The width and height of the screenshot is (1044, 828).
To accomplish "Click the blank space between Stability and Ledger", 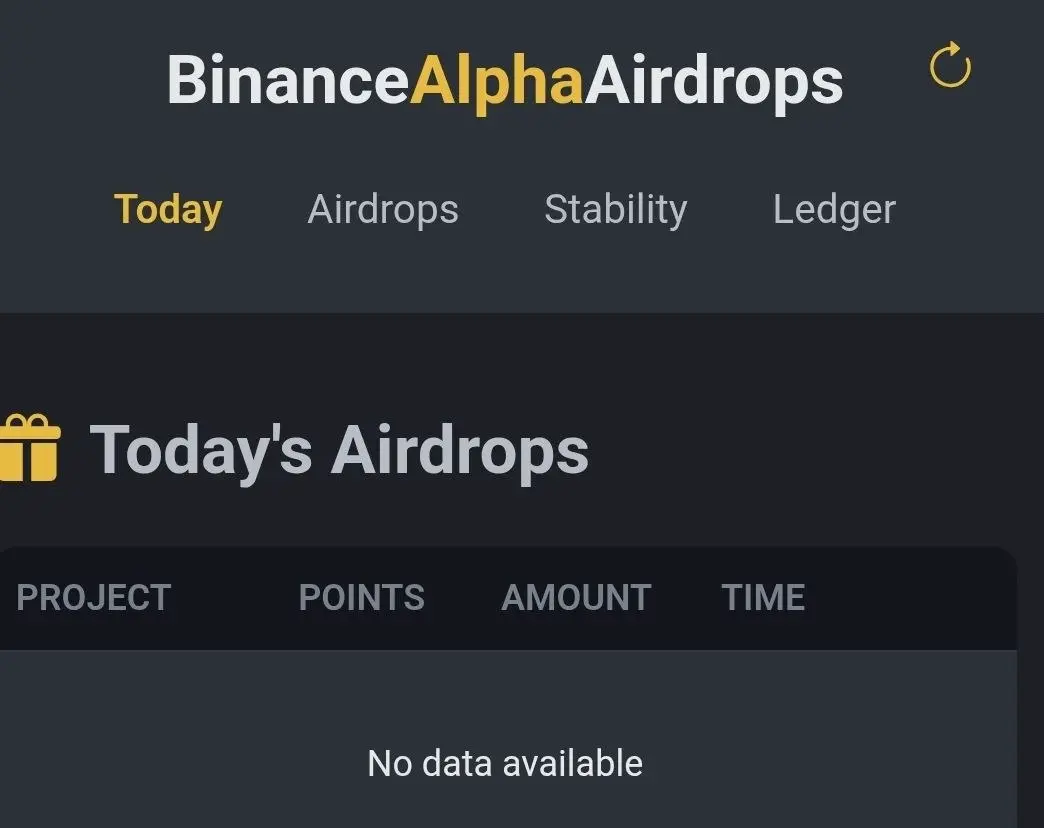I will (x=730, y=210).
